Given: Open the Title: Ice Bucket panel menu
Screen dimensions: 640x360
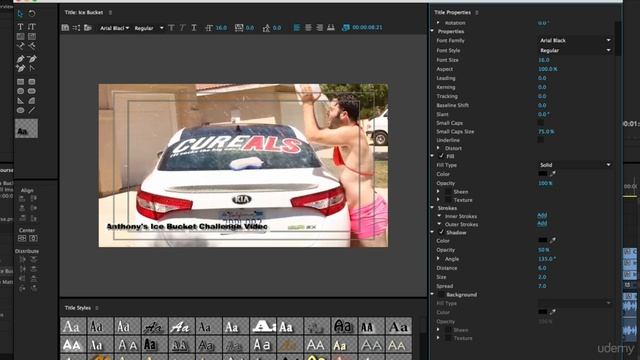Looking at the screenshot, I should click(110, 13).
